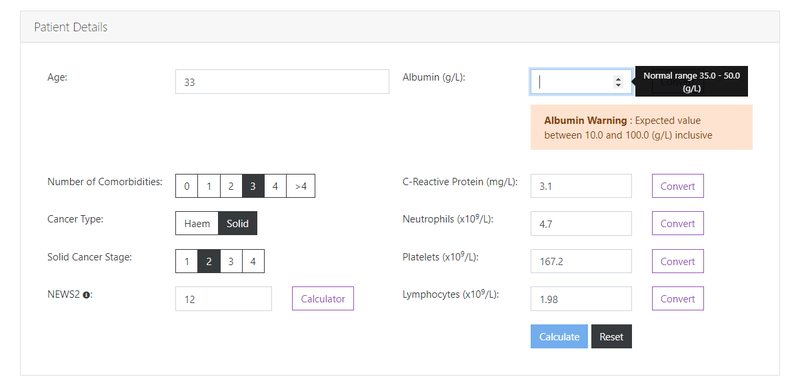Focus the Age input field

282,82
